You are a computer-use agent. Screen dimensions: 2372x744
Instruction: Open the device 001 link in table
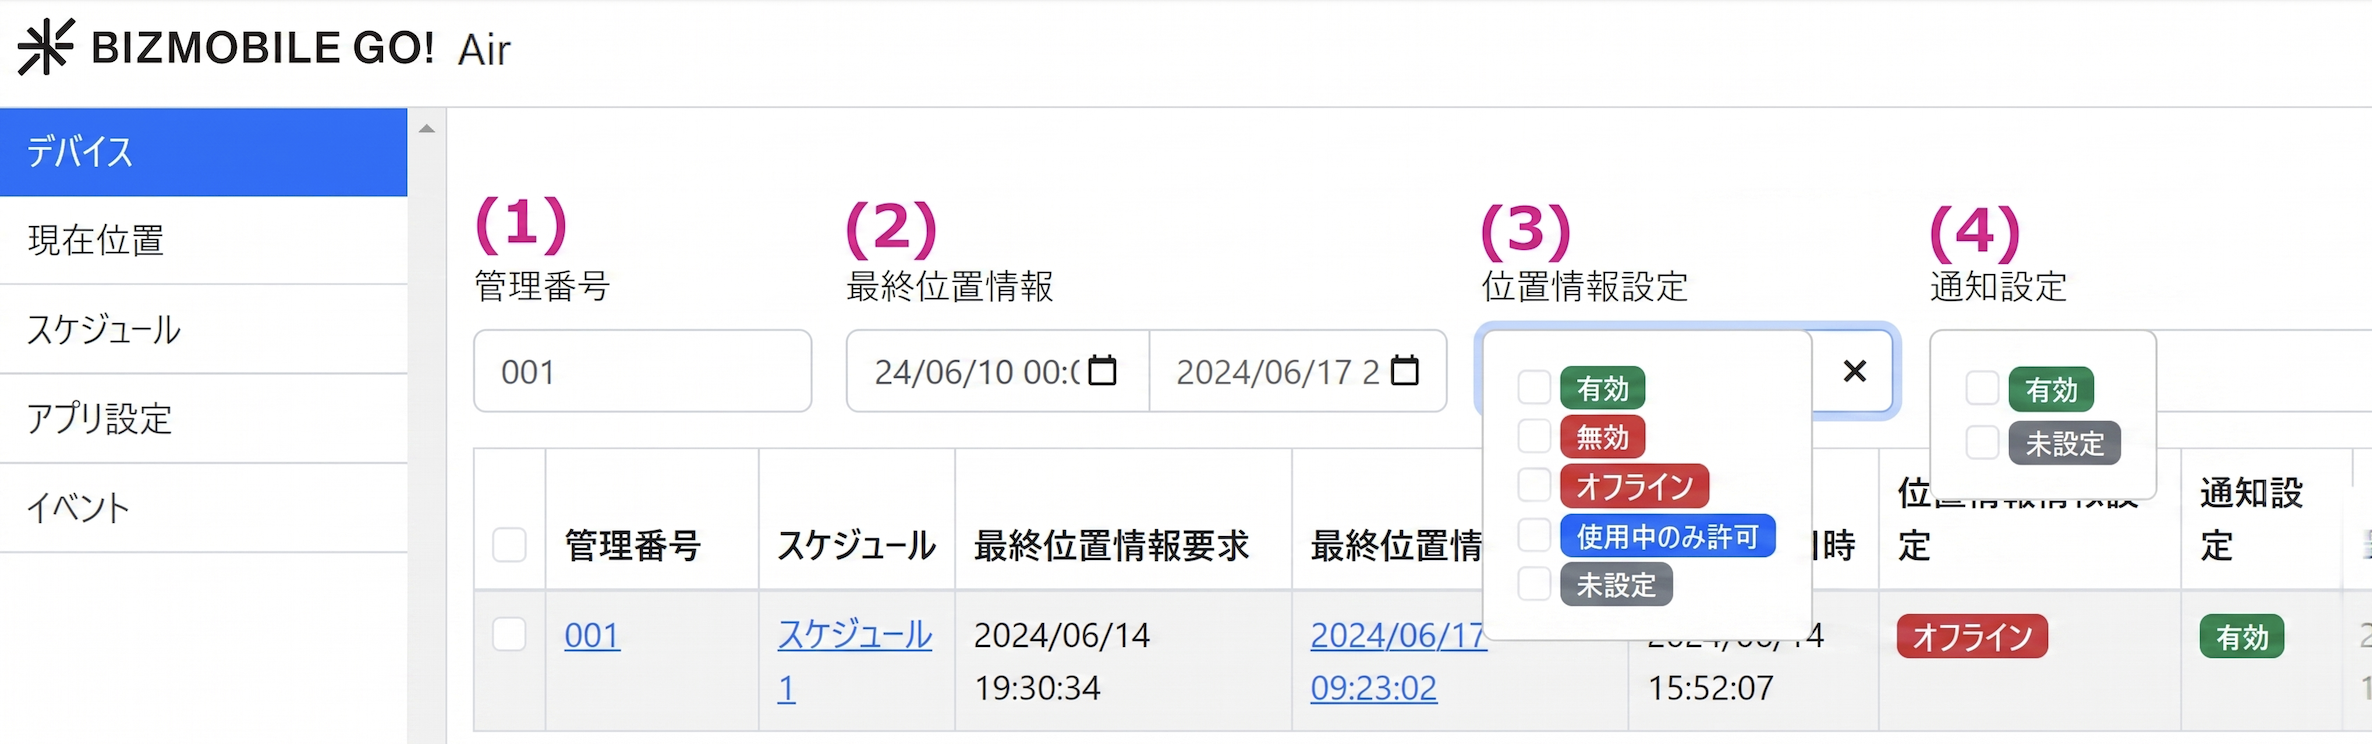tap(592, 635)
